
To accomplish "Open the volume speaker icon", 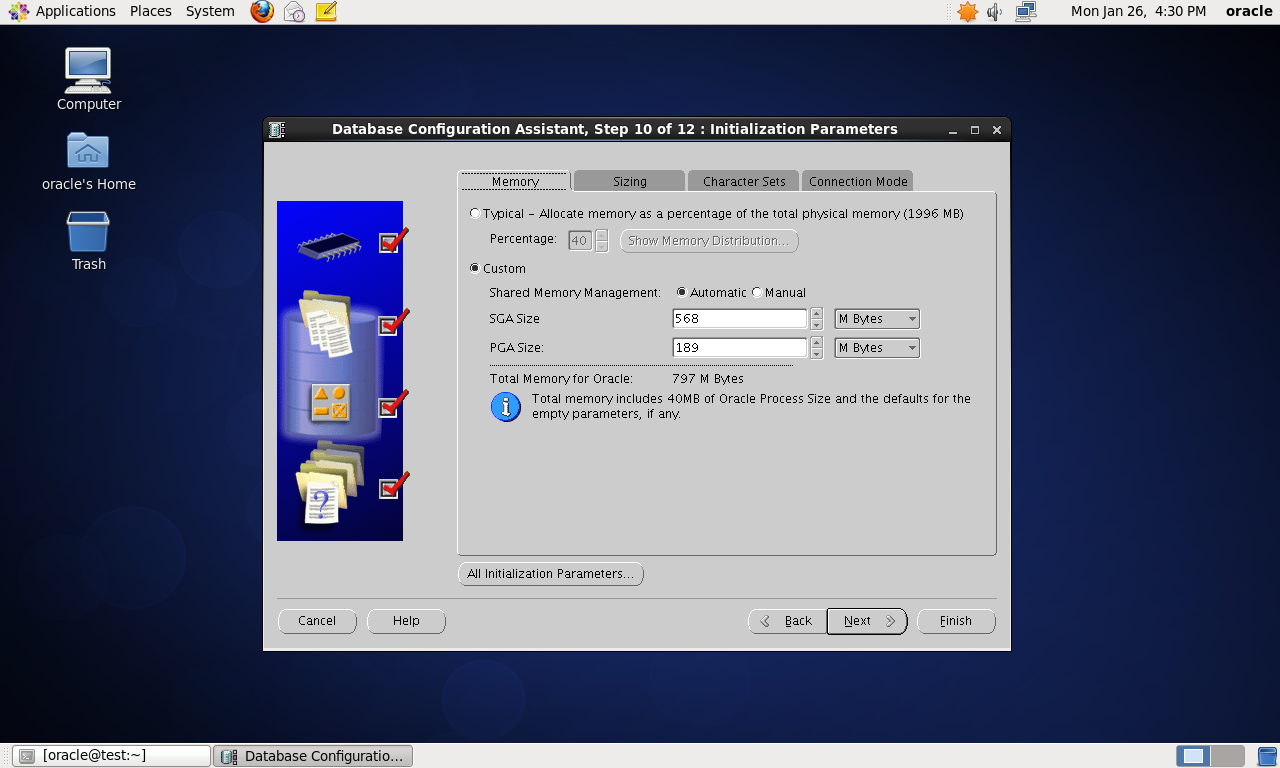I will point(995,12).
